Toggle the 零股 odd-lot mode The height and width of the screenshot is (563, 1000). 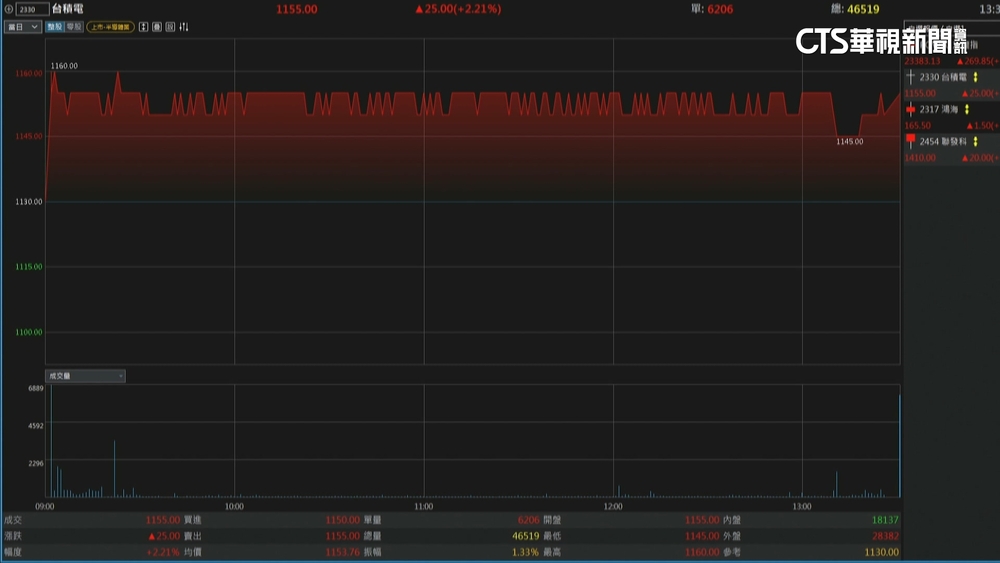tap(74, 27)
